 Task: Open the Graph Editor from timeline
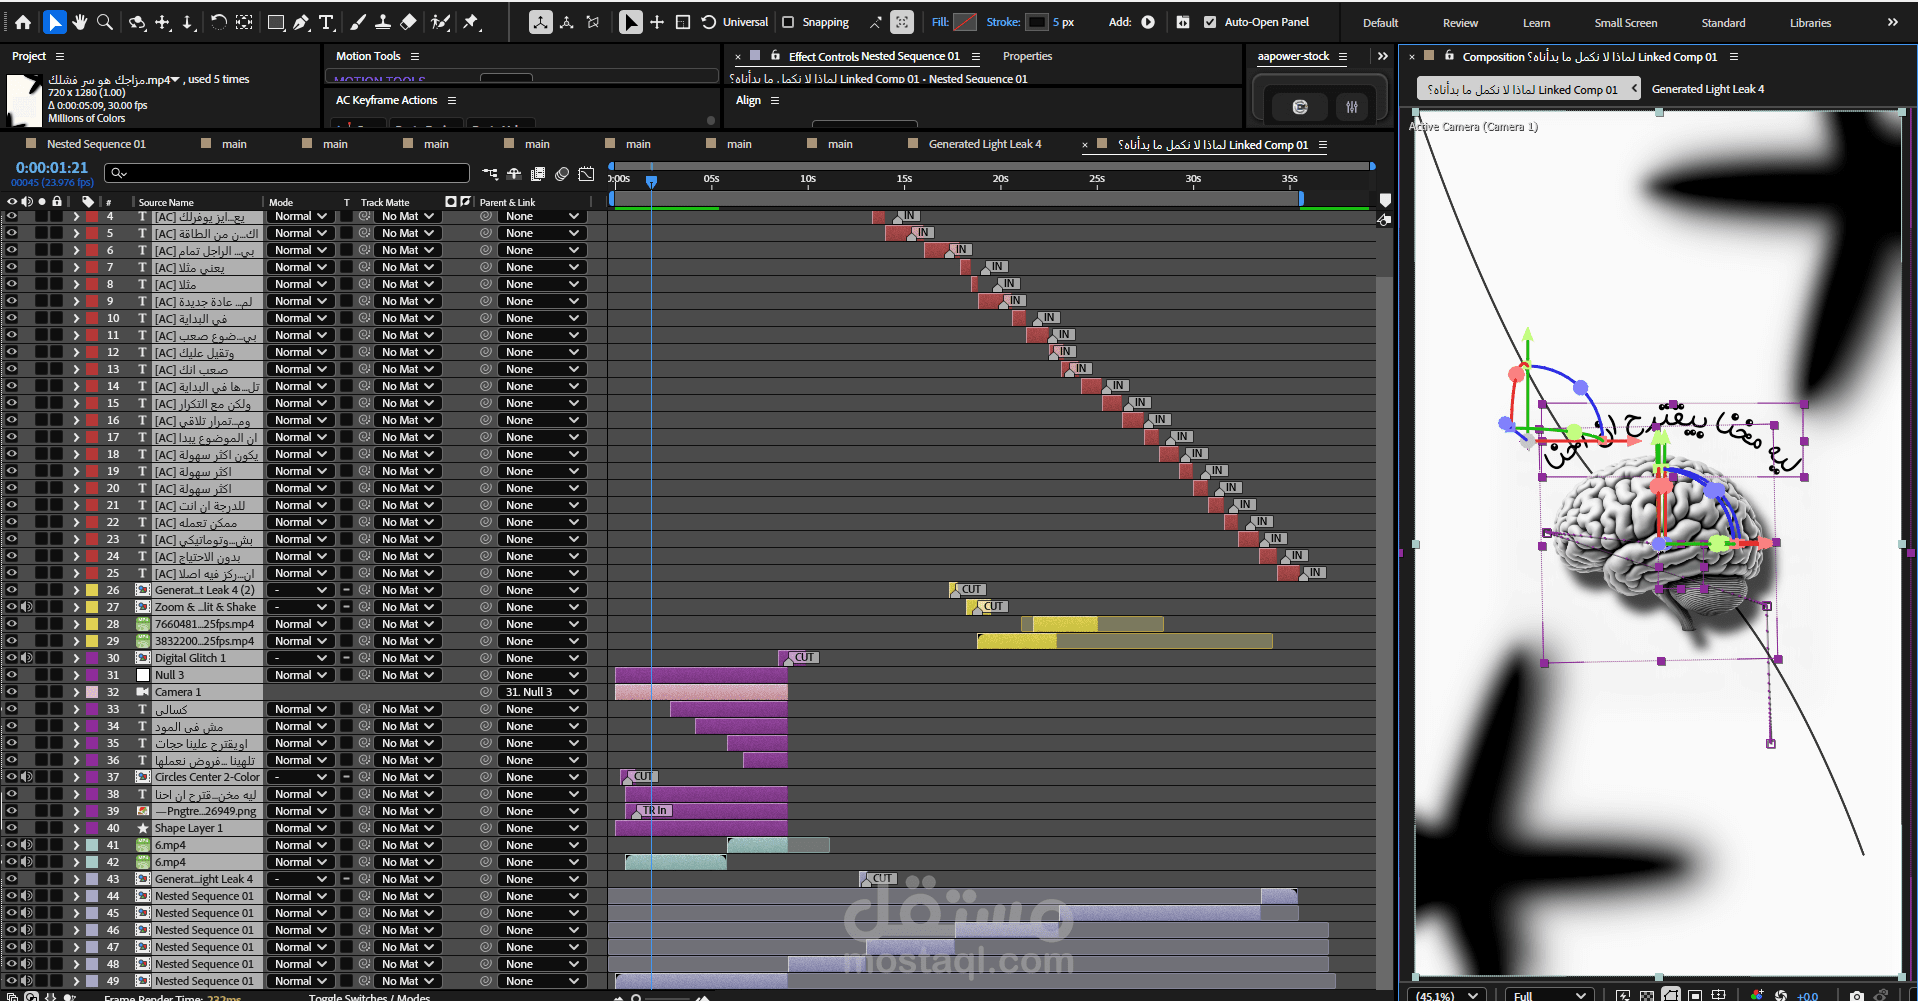click(x=586, y=174)
